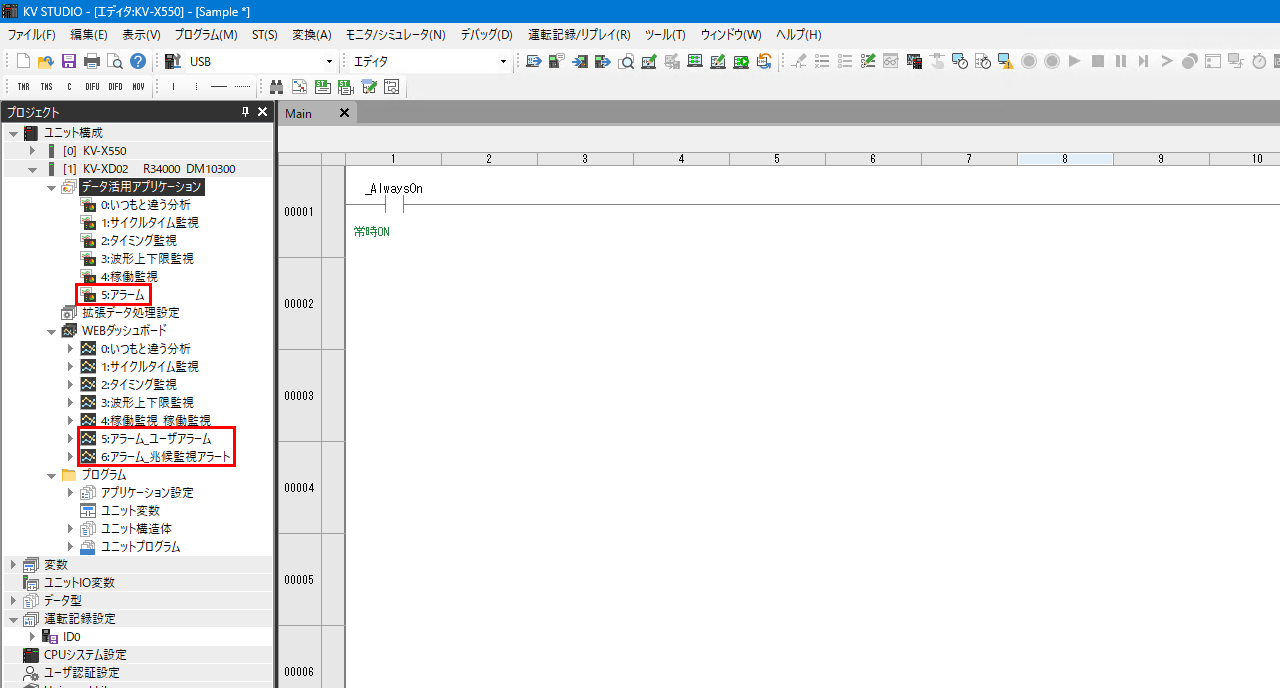The width and height of the screenshot is (1280, 688).
Task: Insert a TMR timer instruction
Action: 23,87
